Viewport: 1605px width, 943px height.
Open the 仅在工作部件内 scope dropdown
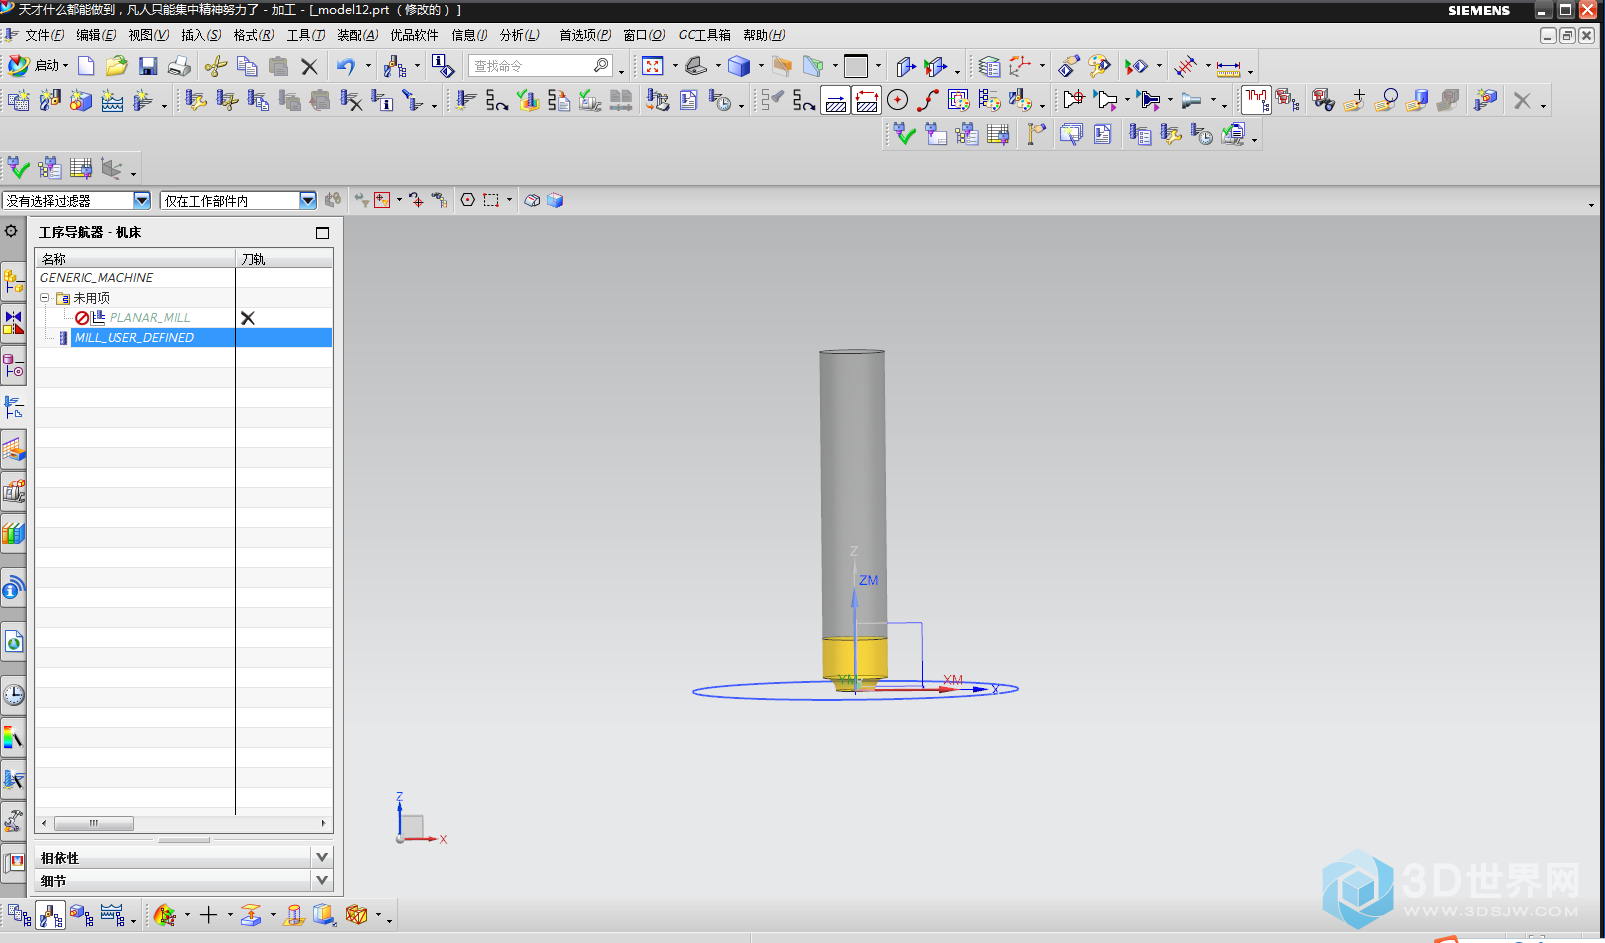click(x=307, y=200)
